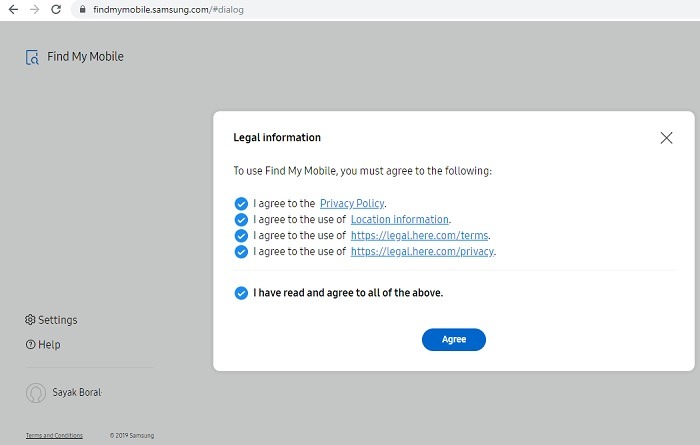Toggle 'I have read and agree to all' checkbox

click(x=241, y=293)
